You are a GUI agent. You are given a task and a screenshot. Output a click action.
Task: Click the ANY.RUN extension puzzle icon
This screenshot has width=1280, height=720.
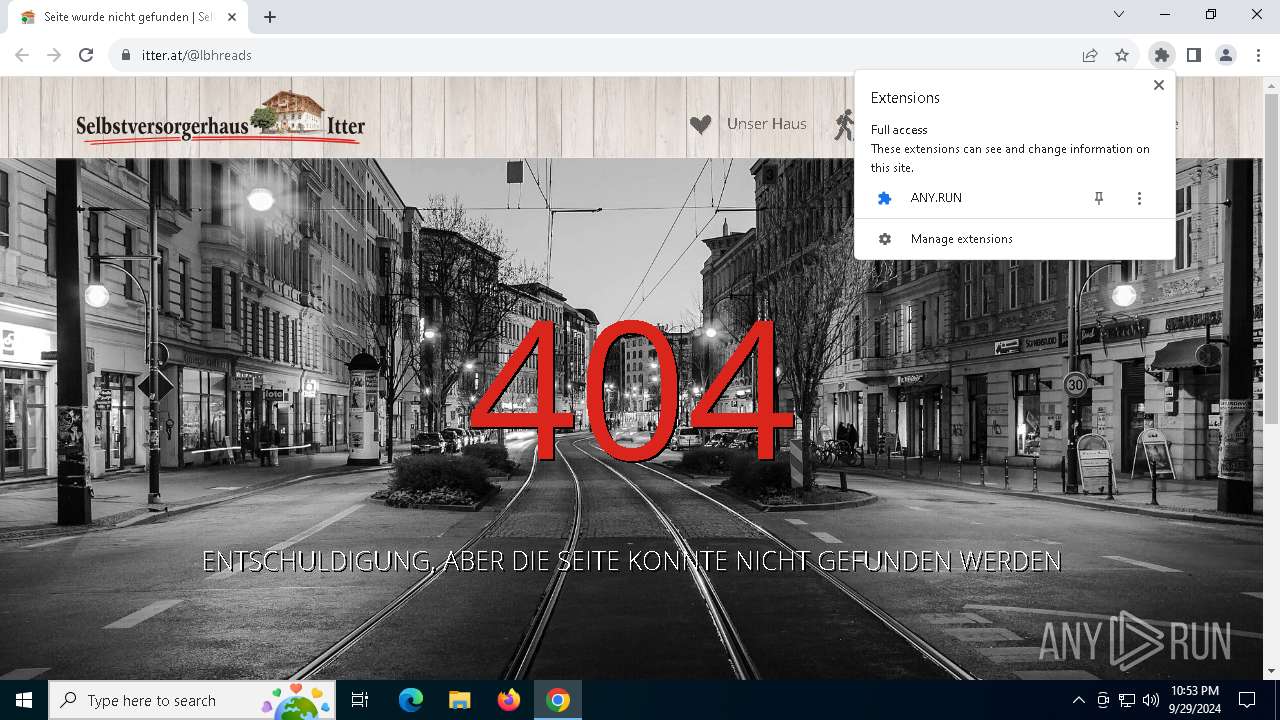pos(884,198)
